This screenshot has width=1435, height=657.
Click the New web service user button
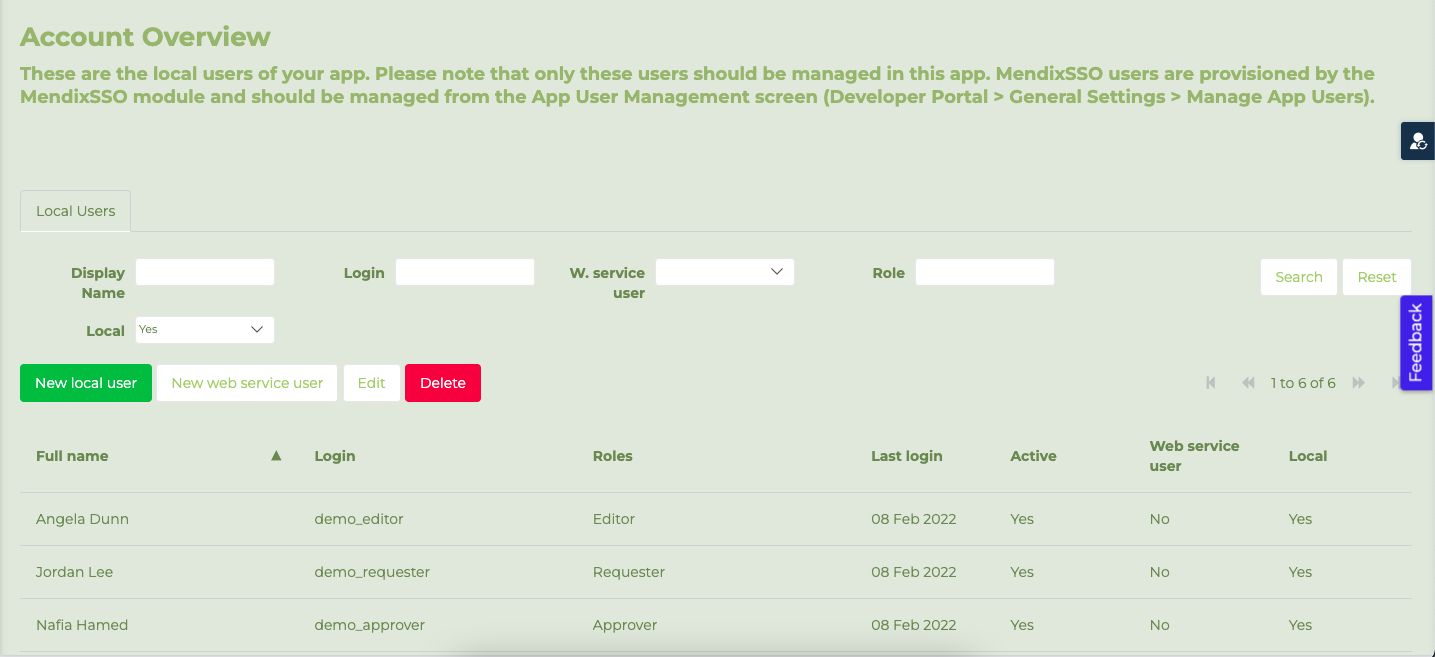coord(246,382)
